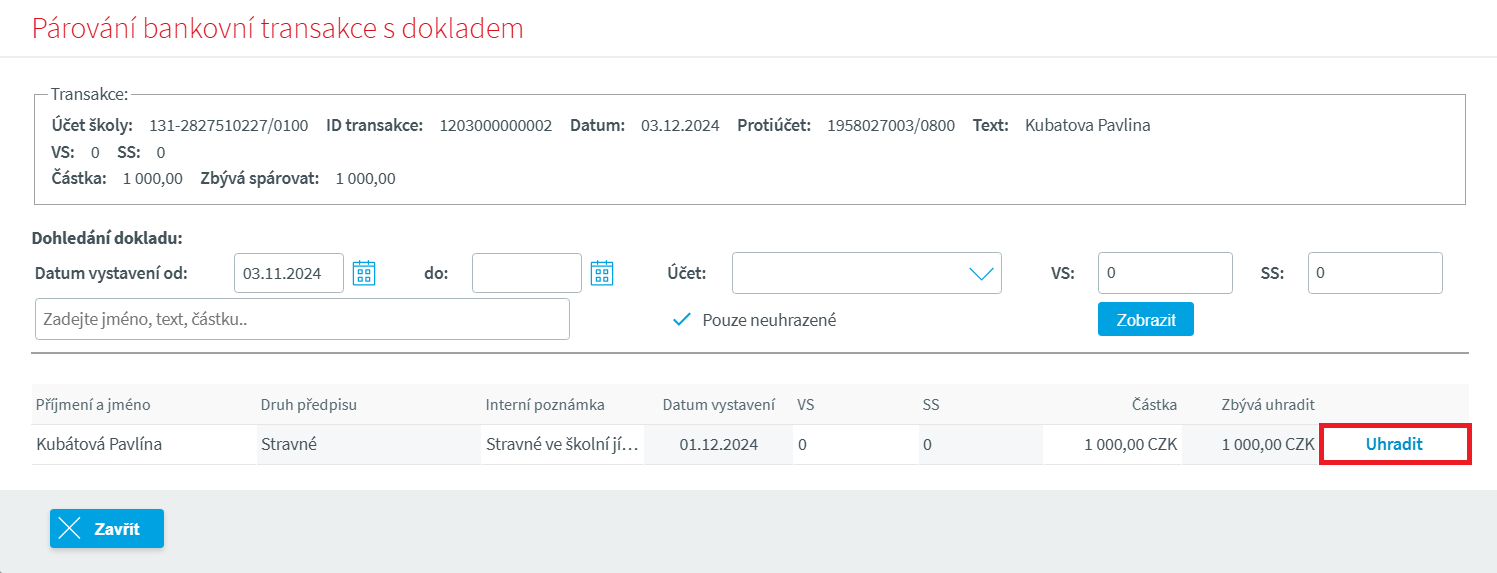Focus the SS filter input field
Image resolution: width=1497 pixels, height=573 pixels.
(1374, 273)
